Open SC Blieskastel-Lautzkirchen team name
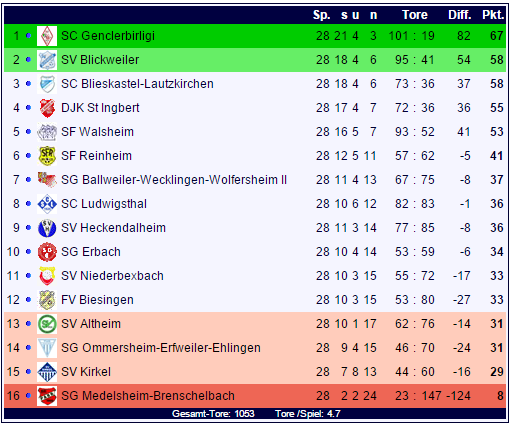 137,84
